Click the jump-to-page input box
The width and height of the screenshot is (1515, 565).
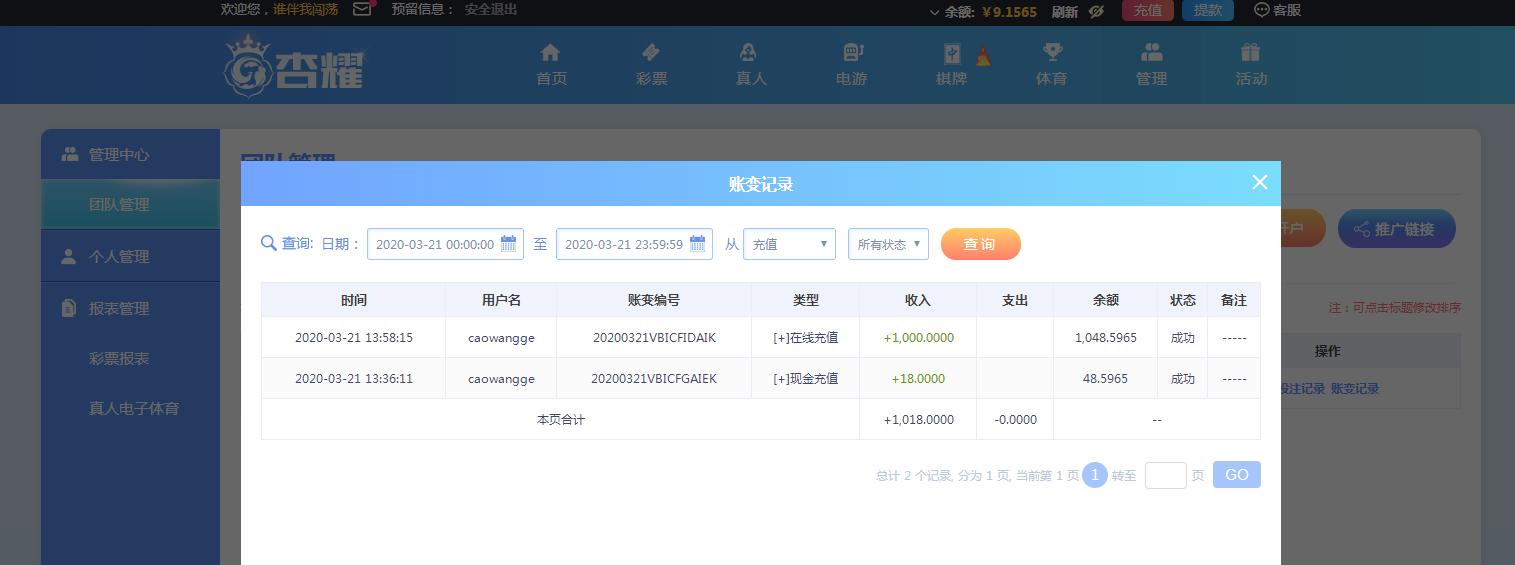click(1165, 475)
